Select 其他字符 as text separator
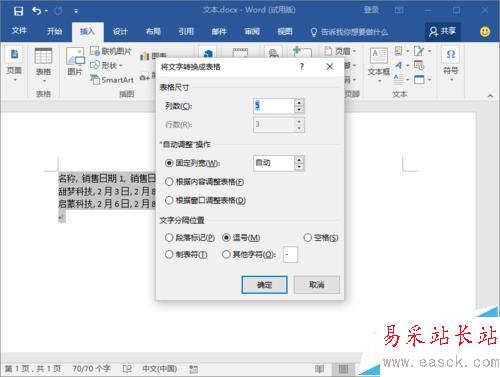500x377 pixels. pos(249,255)
